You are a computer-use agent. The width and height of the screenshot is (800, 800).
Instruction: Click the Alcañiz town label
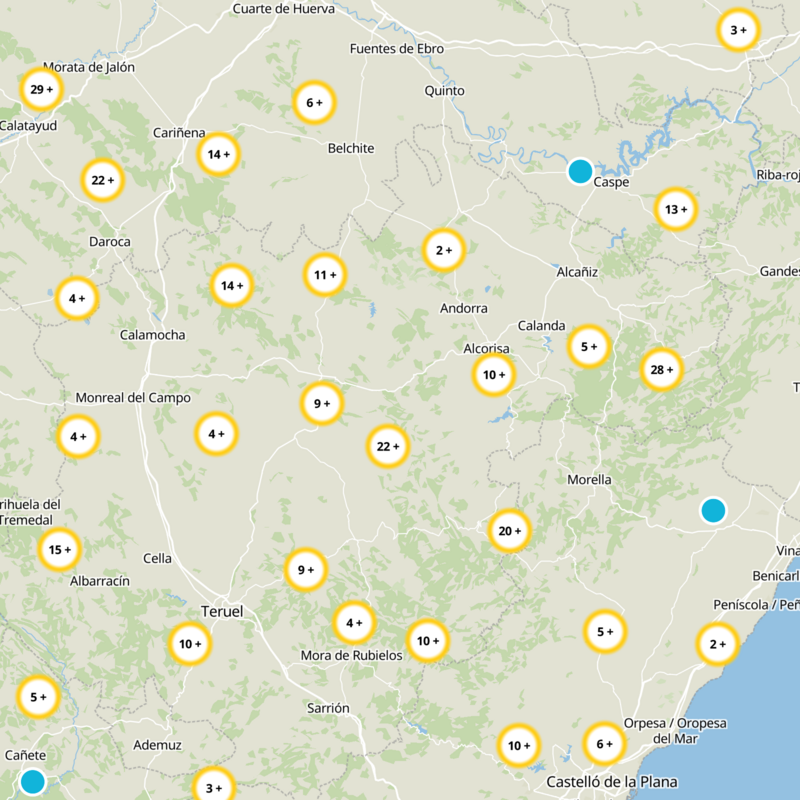pos(577,271)
